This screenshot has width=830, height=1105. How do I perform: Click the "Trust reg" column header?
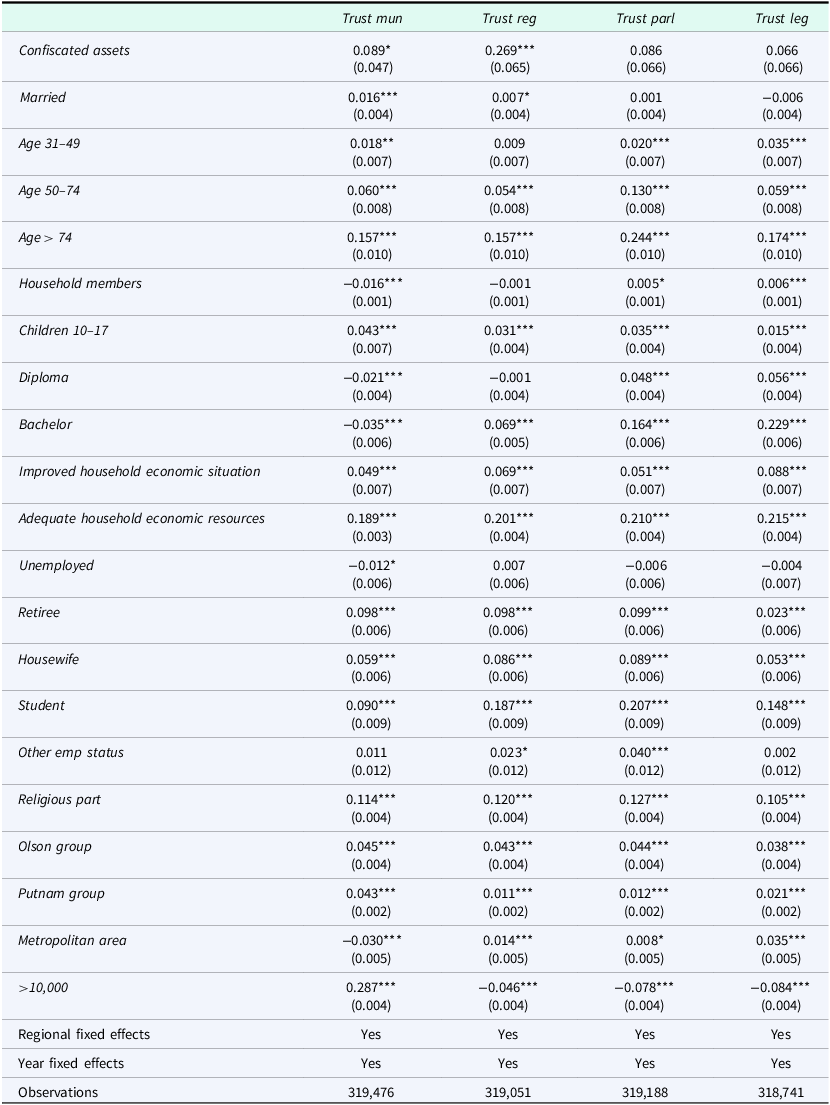pos(508,19)
